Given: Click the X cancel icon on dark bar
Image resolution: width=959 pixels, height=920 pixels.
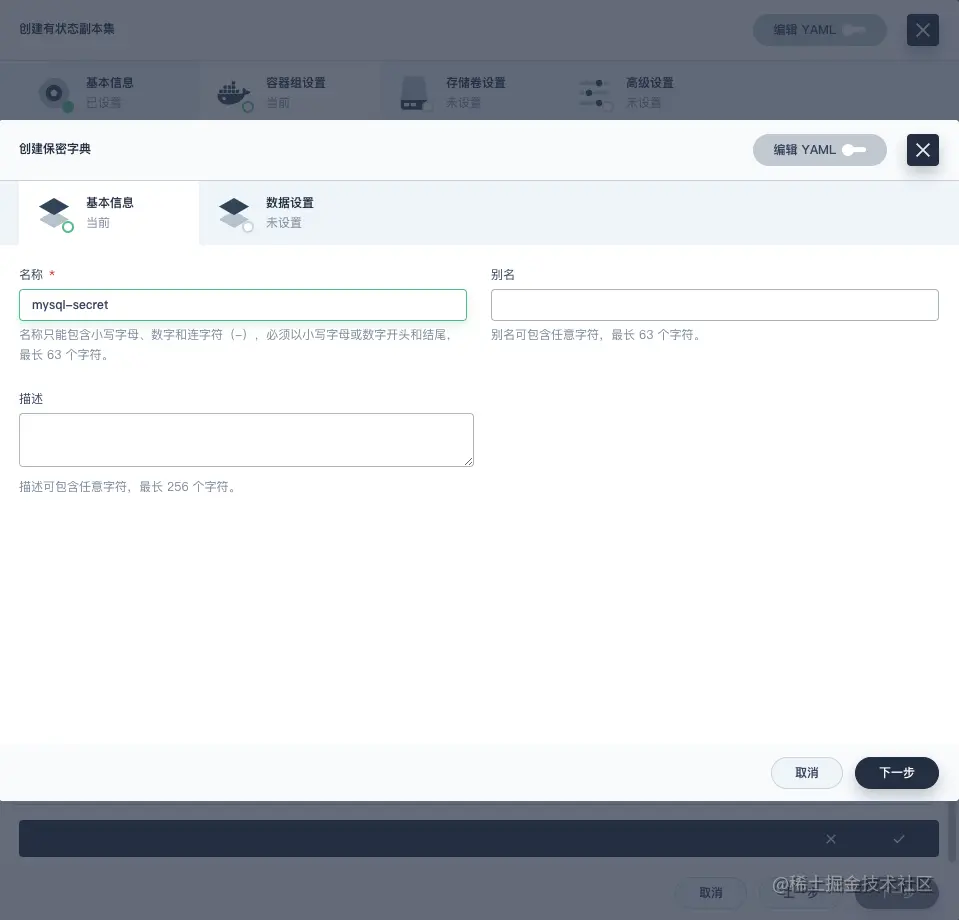Looking at the screenshot, I should [831, 839].
